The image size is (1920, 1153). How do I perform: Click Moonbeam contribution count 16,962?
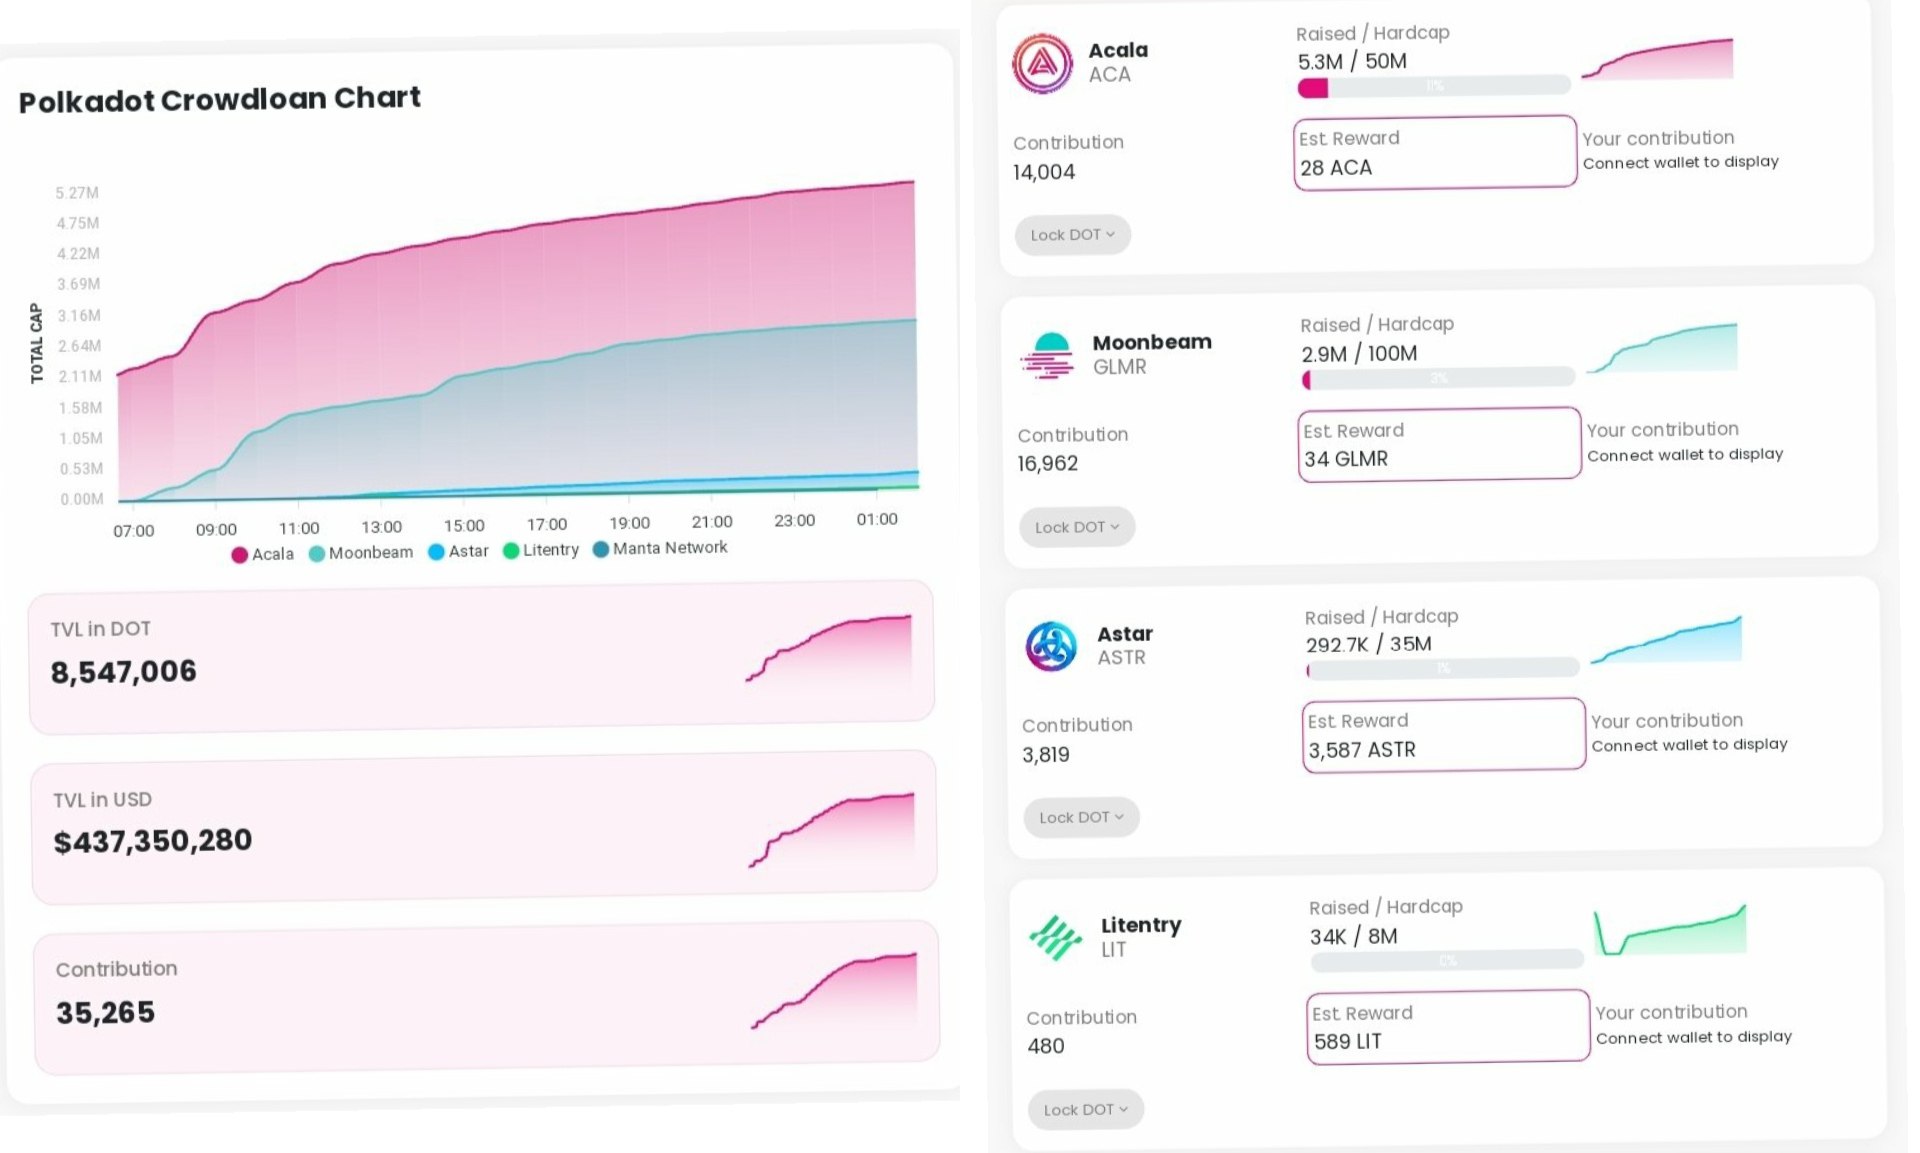click(1048, 464)
